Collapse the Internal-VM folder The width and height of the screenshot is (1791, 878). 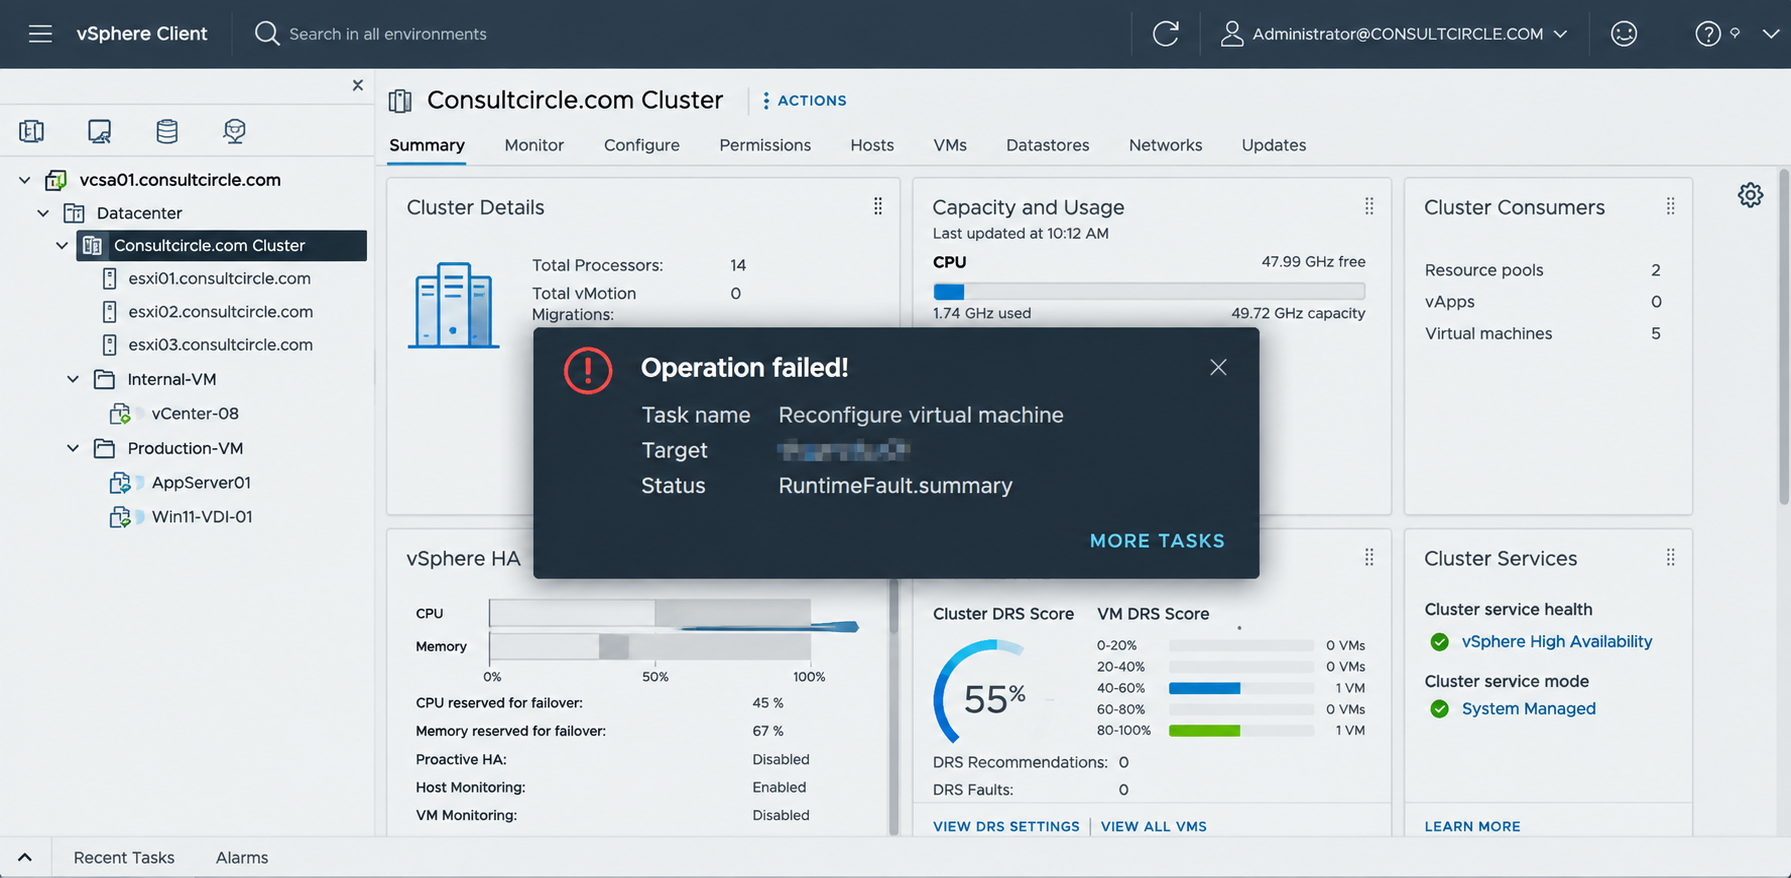click(73, 379)
